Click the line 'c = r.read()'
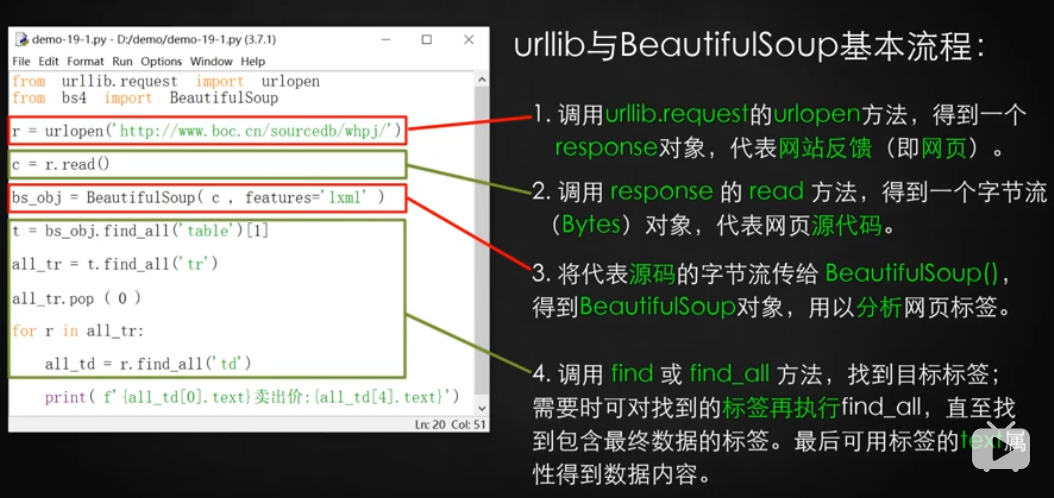The height and width of the screenshot is (498, 1054). 60,164
